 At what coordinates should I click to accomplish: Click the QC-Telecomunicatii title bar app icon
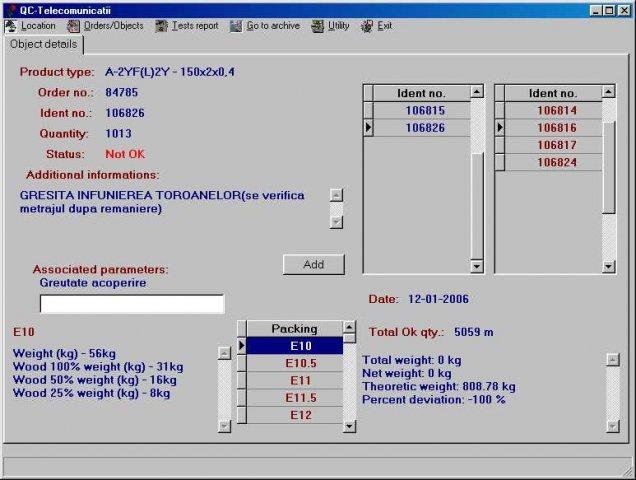pos(12,10)
